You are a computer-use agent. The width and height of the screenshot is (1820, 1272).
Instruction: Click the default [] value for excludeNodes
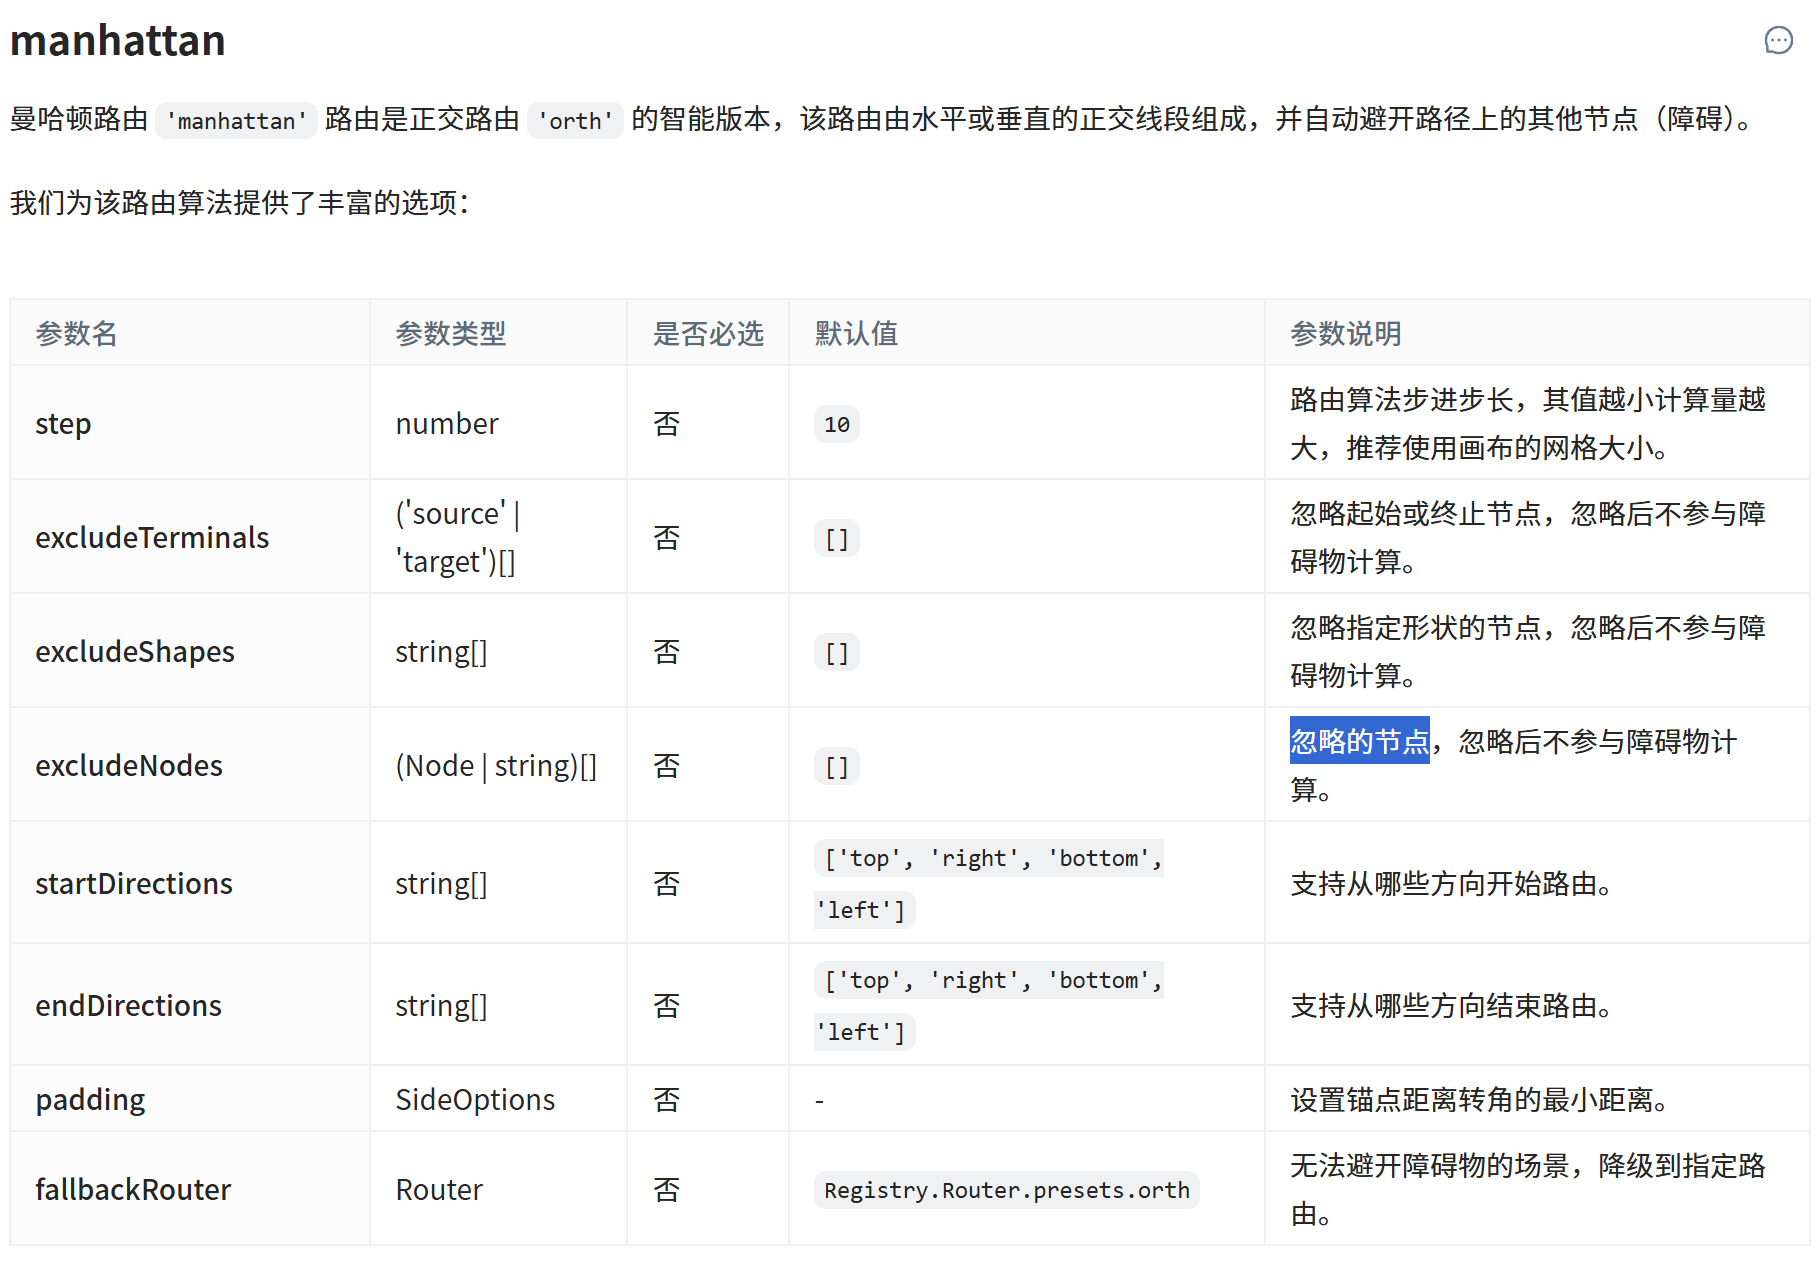[837, 767]
